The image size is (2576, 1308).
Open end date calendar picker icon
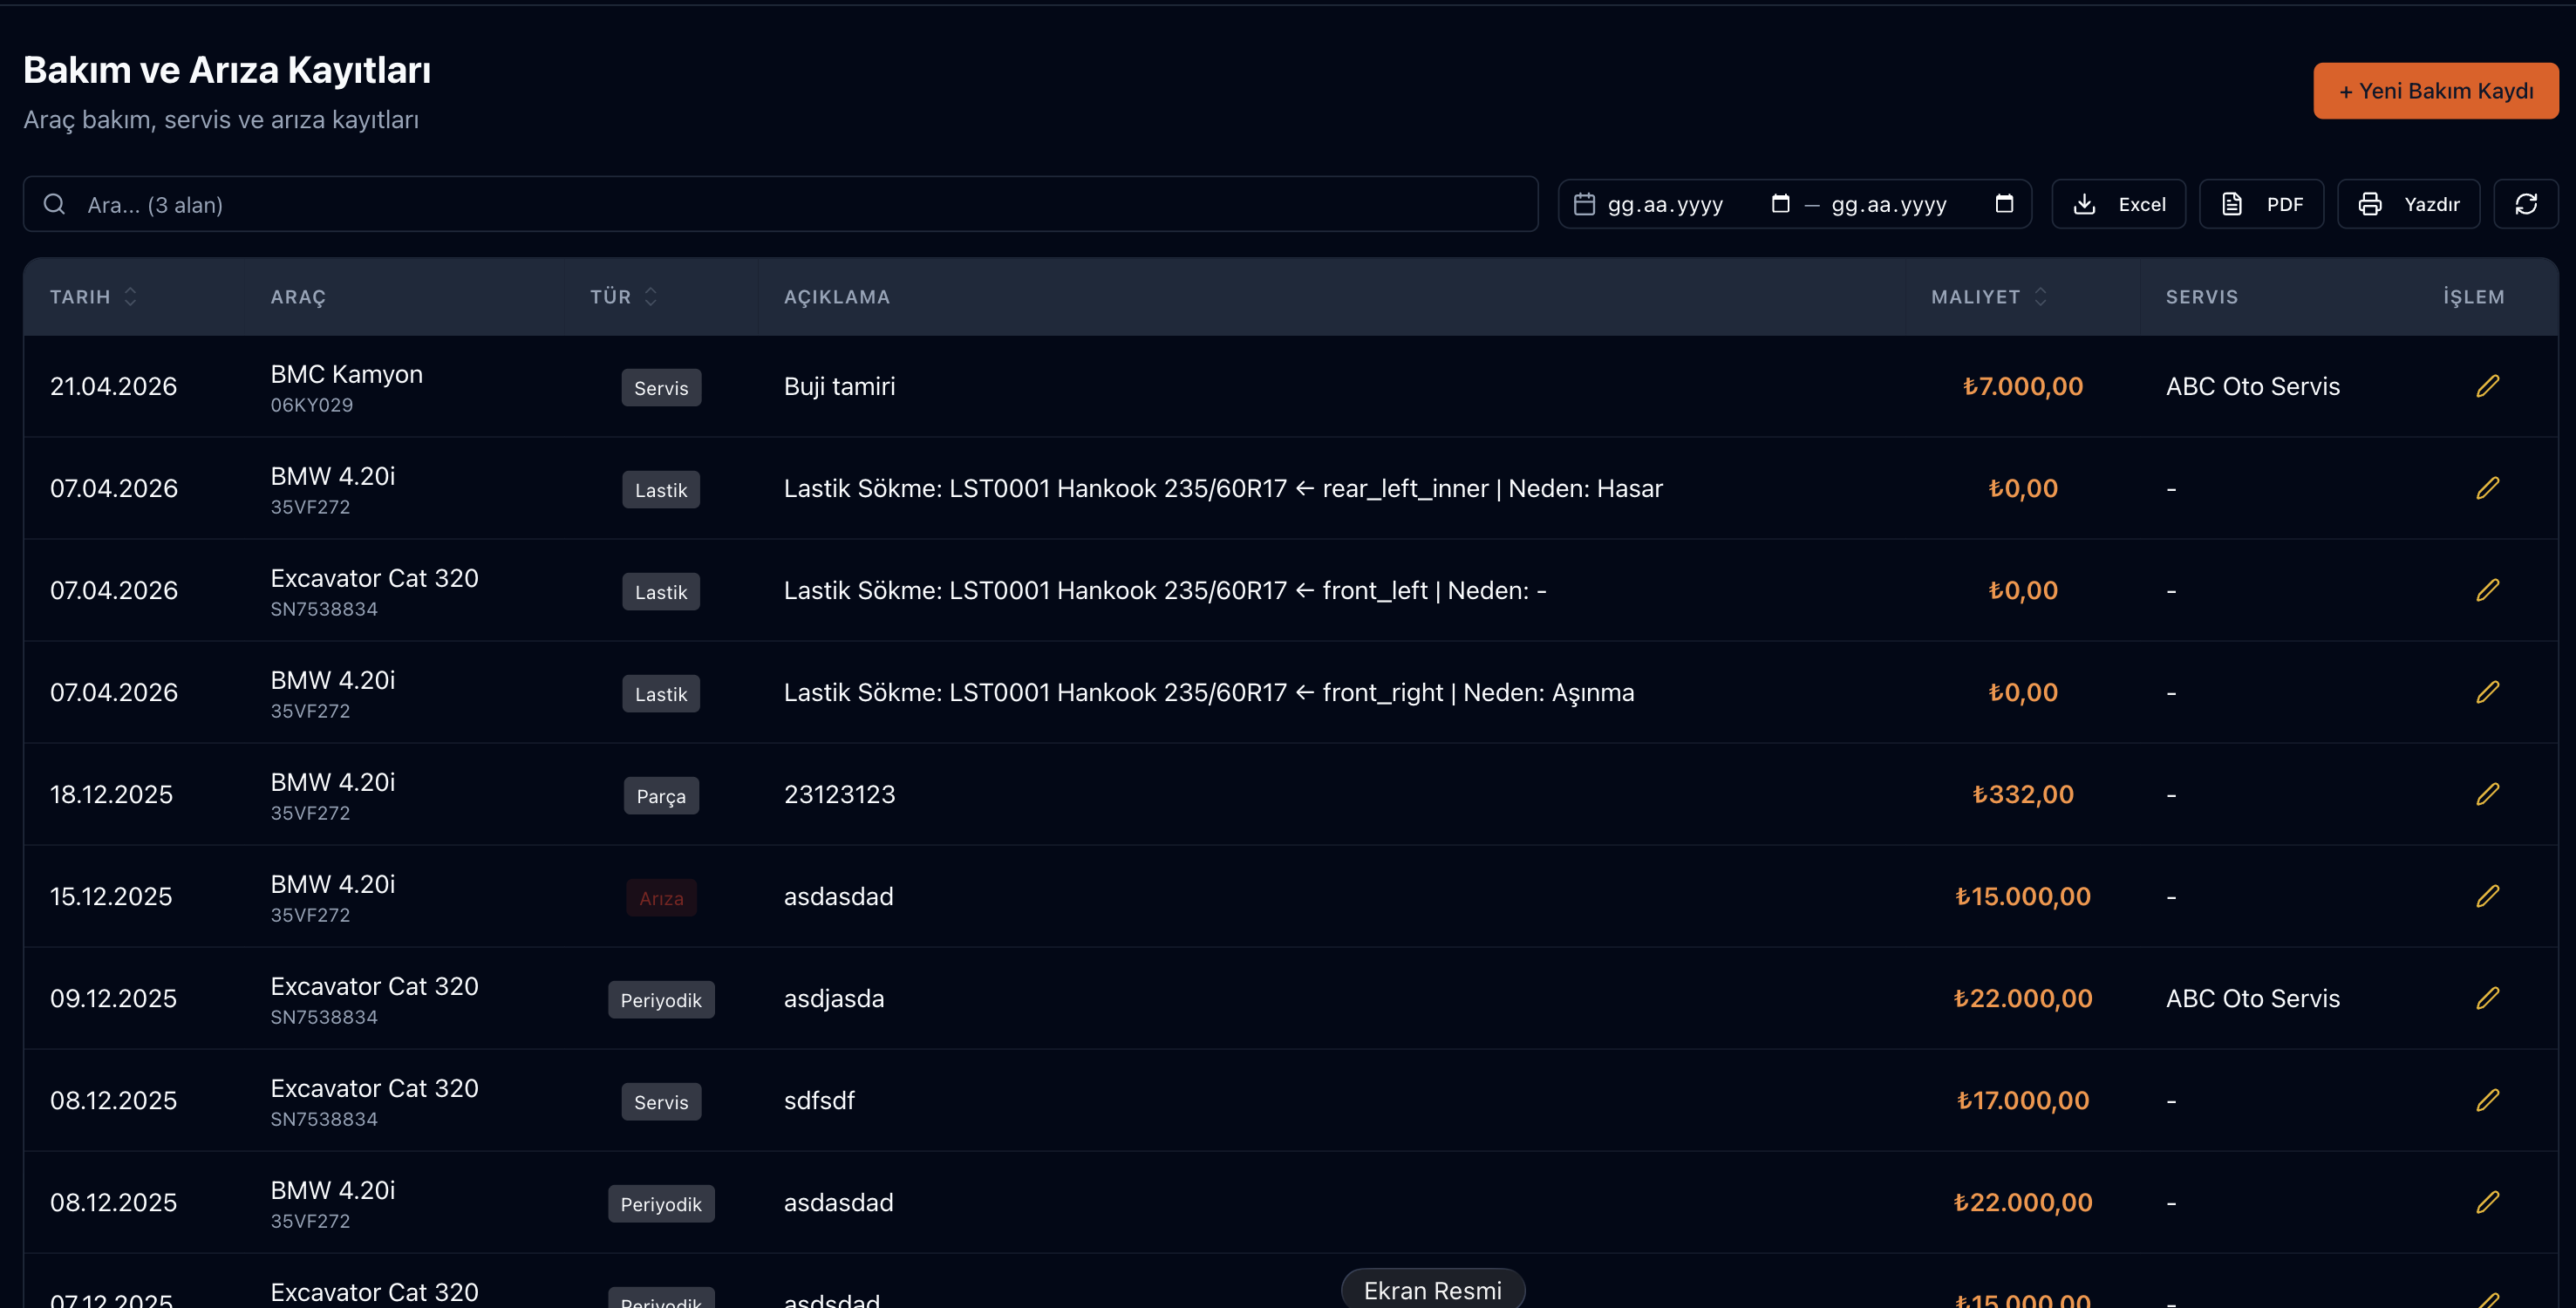tap(2004, 204)
